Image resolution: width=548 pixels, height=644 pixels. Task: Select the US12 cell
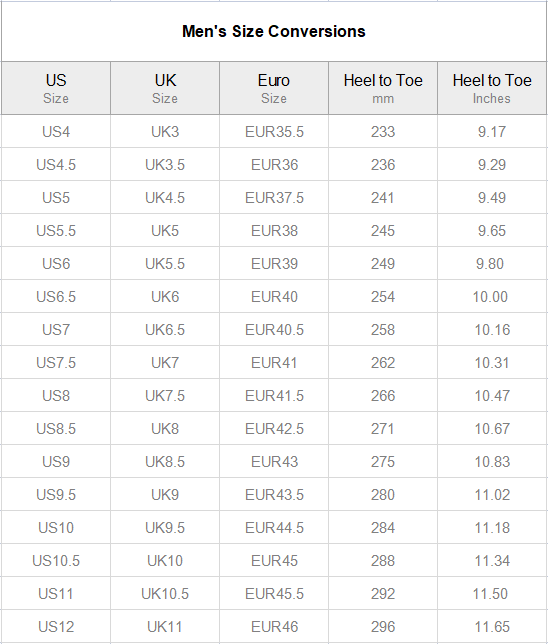click(x=56, y=627)
